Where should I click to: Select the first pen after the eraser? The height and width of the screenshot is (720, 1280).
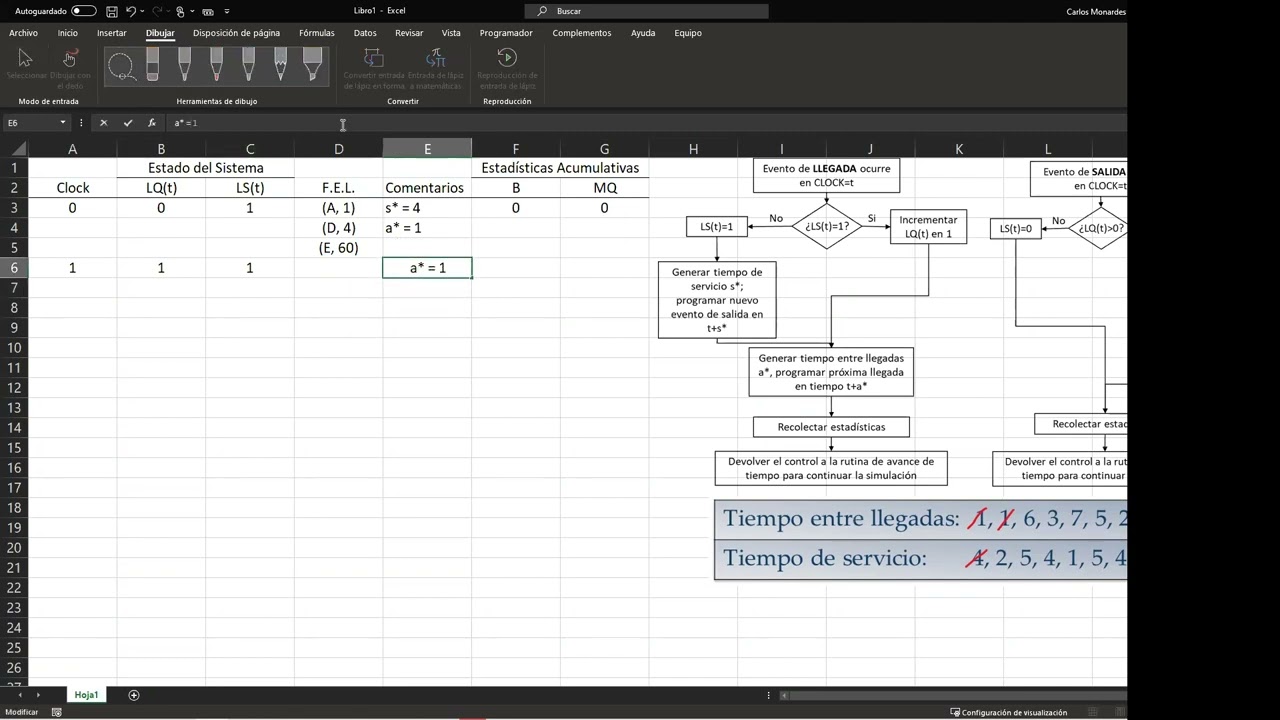coord(184,66)
